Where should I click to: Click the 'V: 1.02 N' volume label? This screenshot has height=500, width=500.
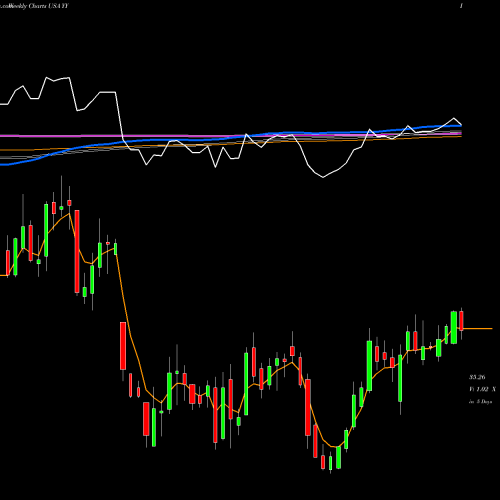(482, 389)
